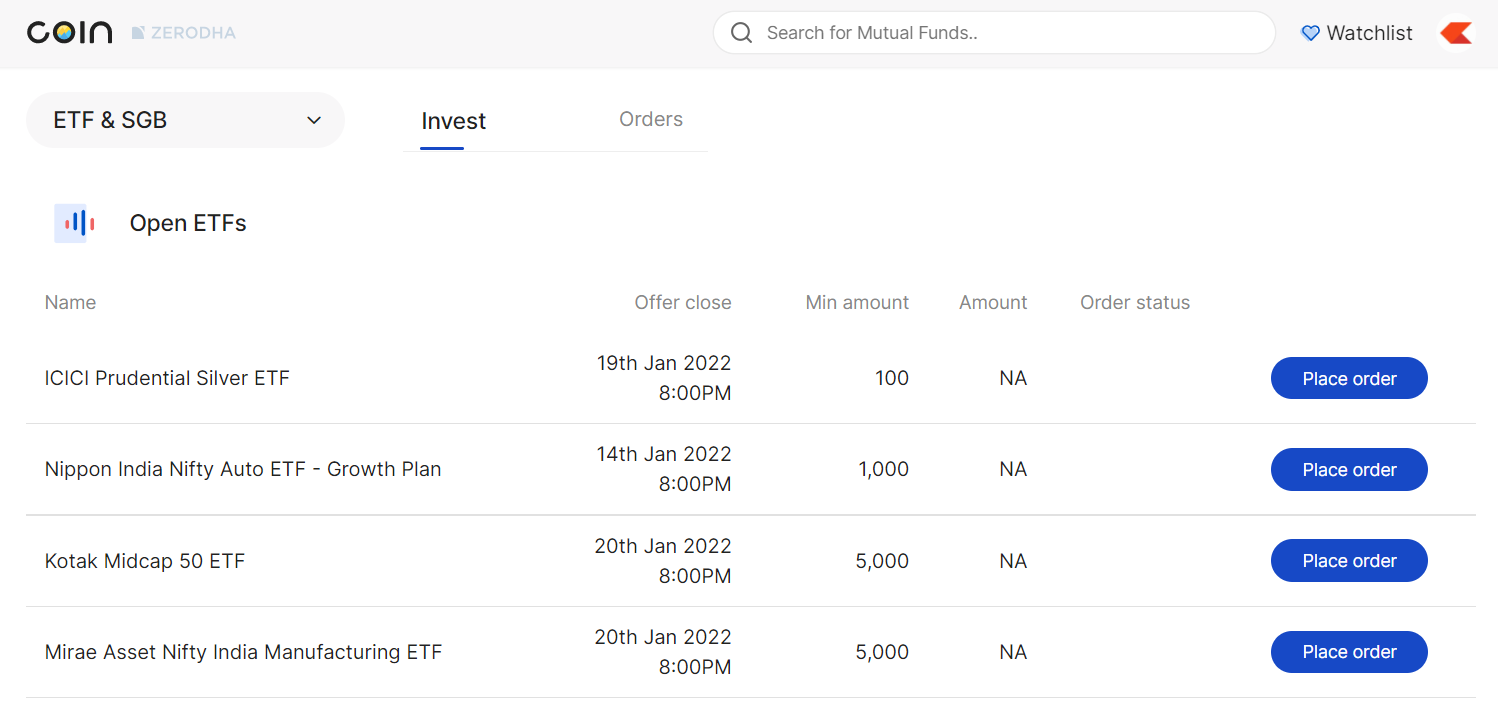1498x727 pixels.
Task: Click the Zerodha brand logo
Action: click(184, 33)
